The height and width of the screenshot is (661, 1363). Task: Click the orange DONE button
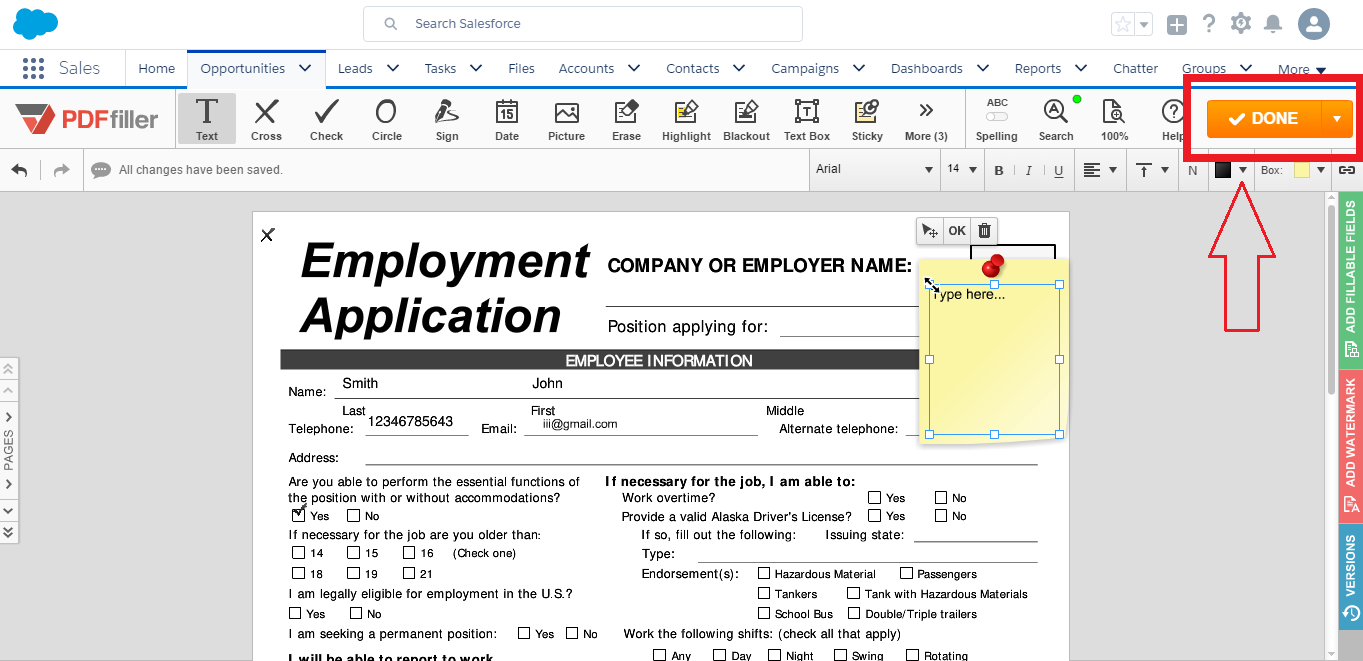(1264, 118)
